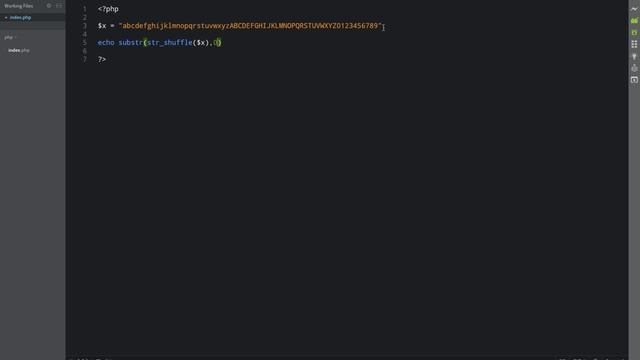Image resolution: width=640 pixels, height=360 pixels.
Task: Click the <?php opening tag
Action: coord(108,9)
